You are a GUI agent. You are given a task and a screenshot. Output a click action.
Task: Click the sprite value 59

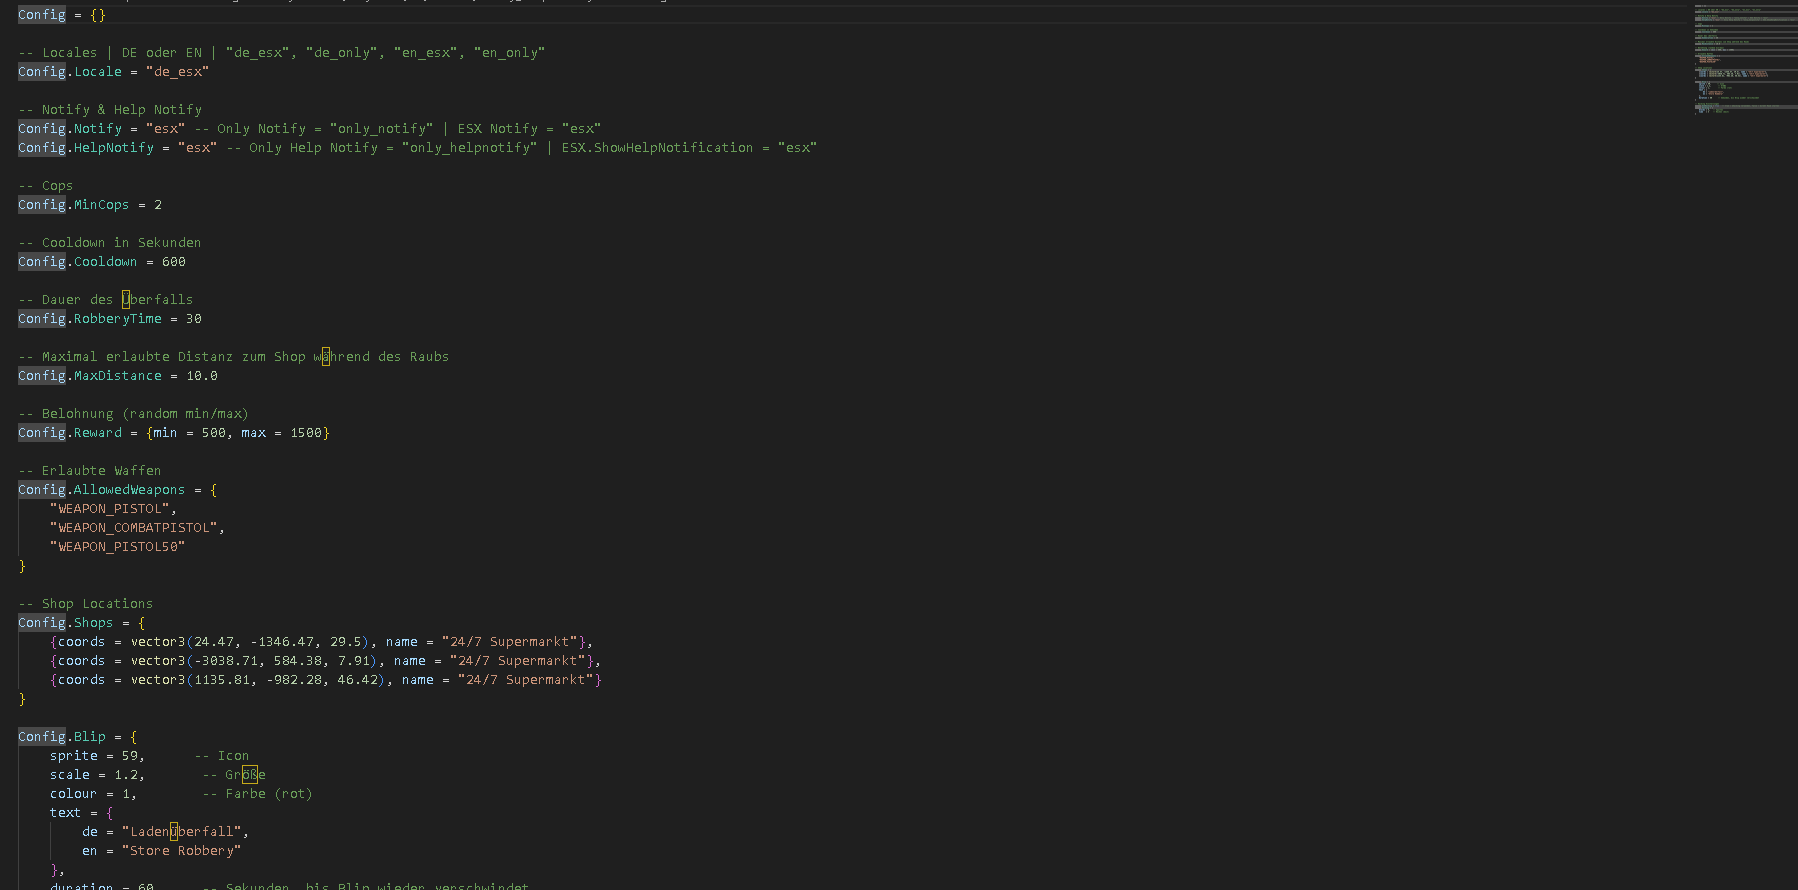pyautogui.click(x=130, y=756)
